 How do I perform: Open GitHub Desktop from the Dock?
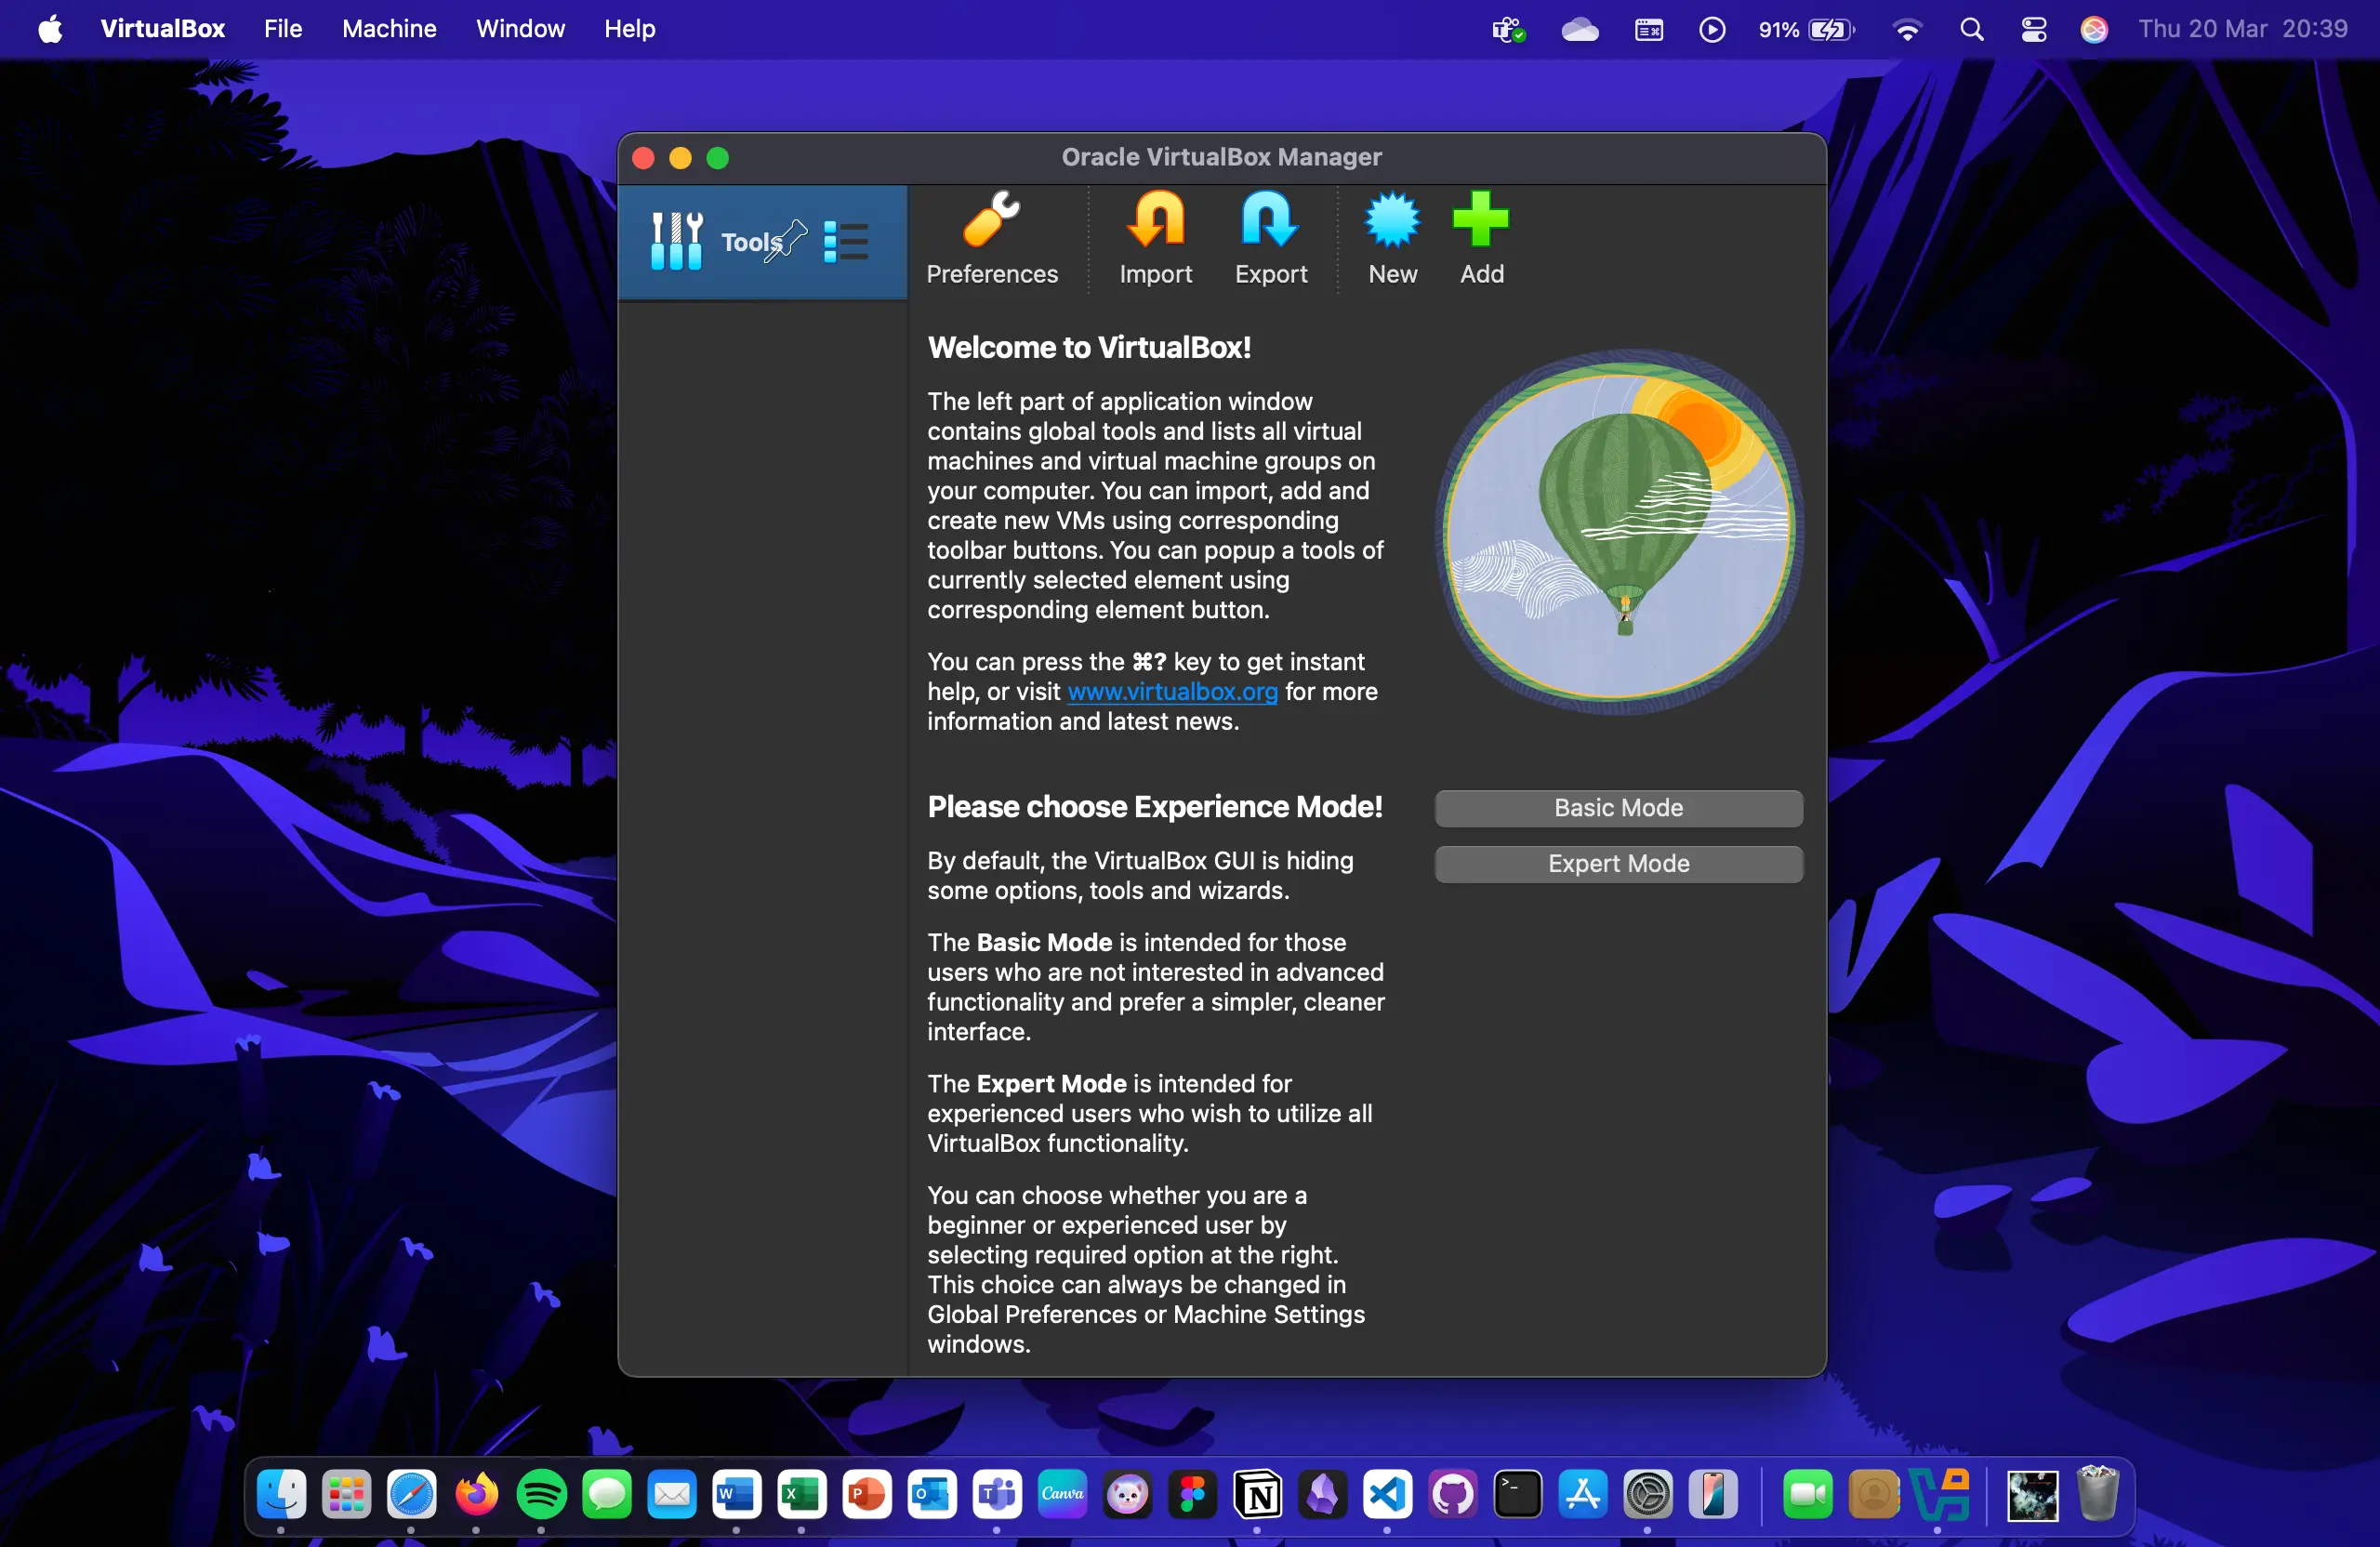[1452, 1495]
